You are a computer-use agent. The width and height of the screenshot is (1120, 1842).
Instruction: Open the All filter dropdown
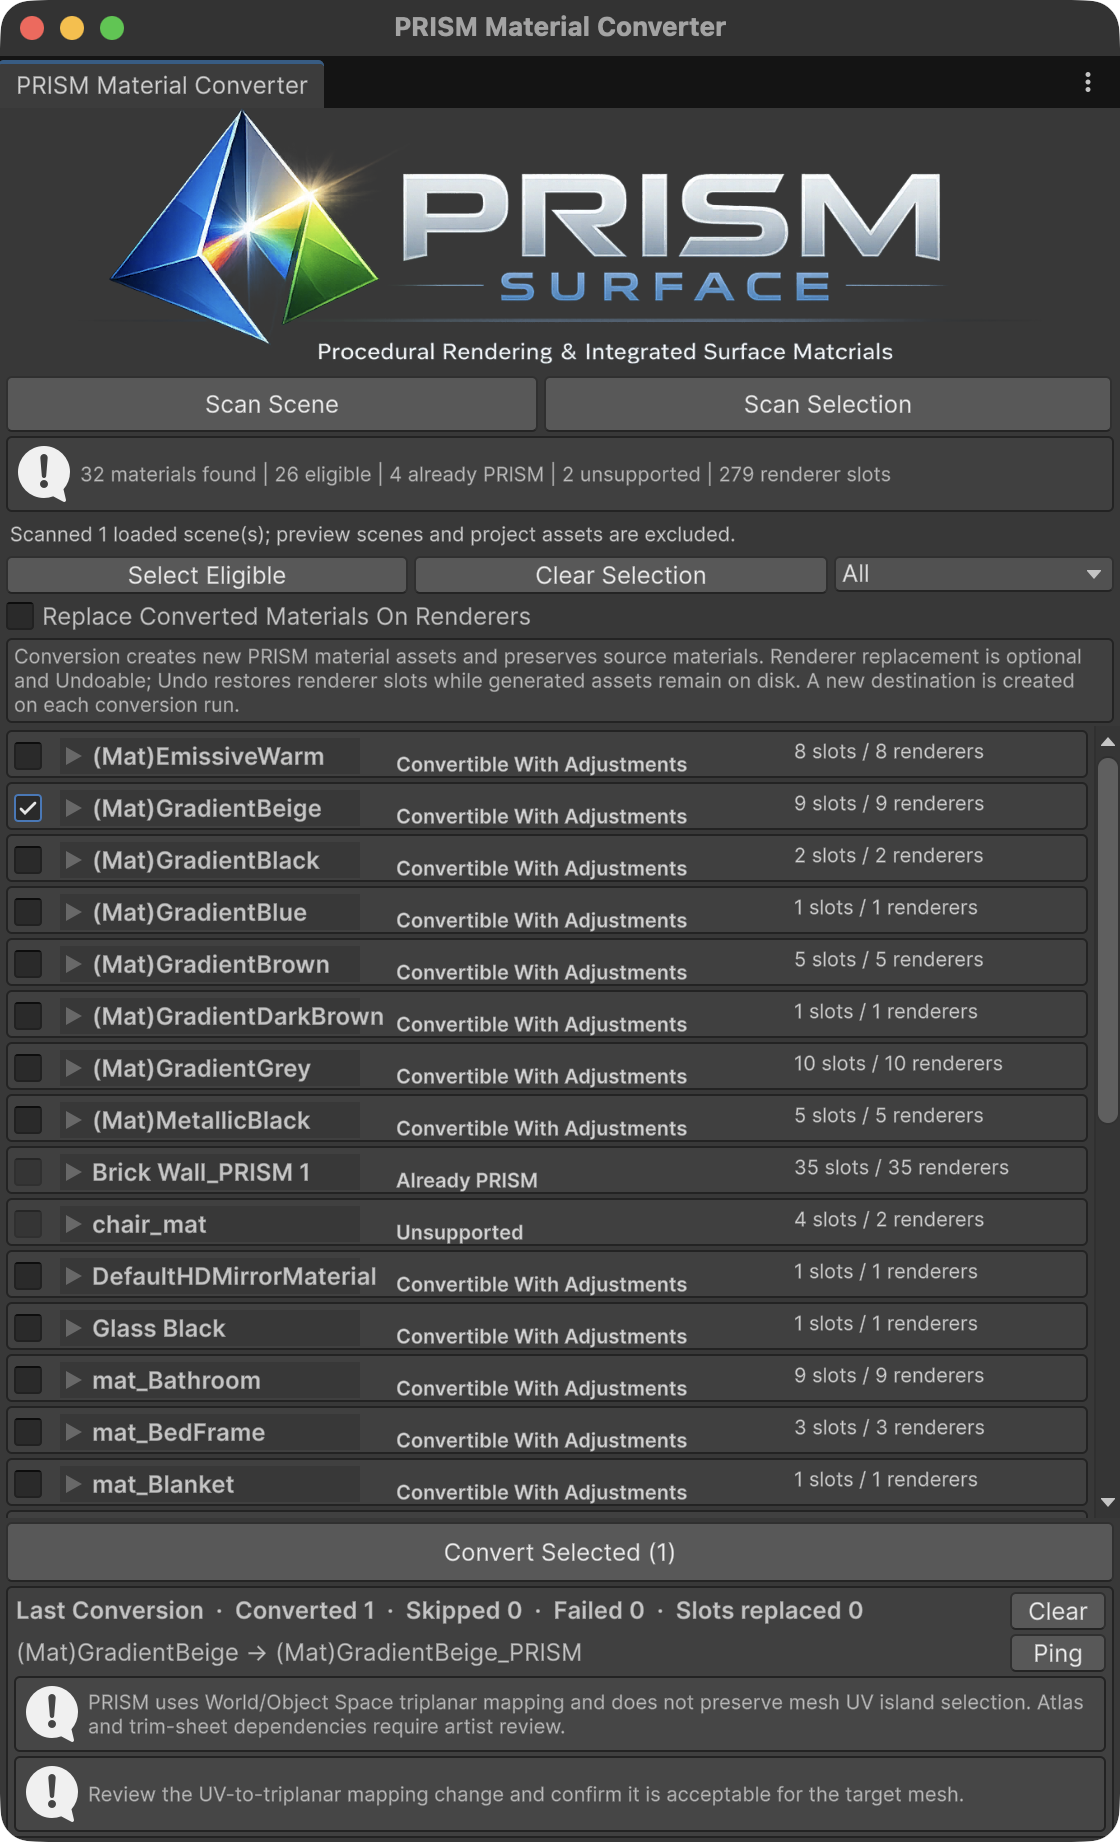point(973,574)
